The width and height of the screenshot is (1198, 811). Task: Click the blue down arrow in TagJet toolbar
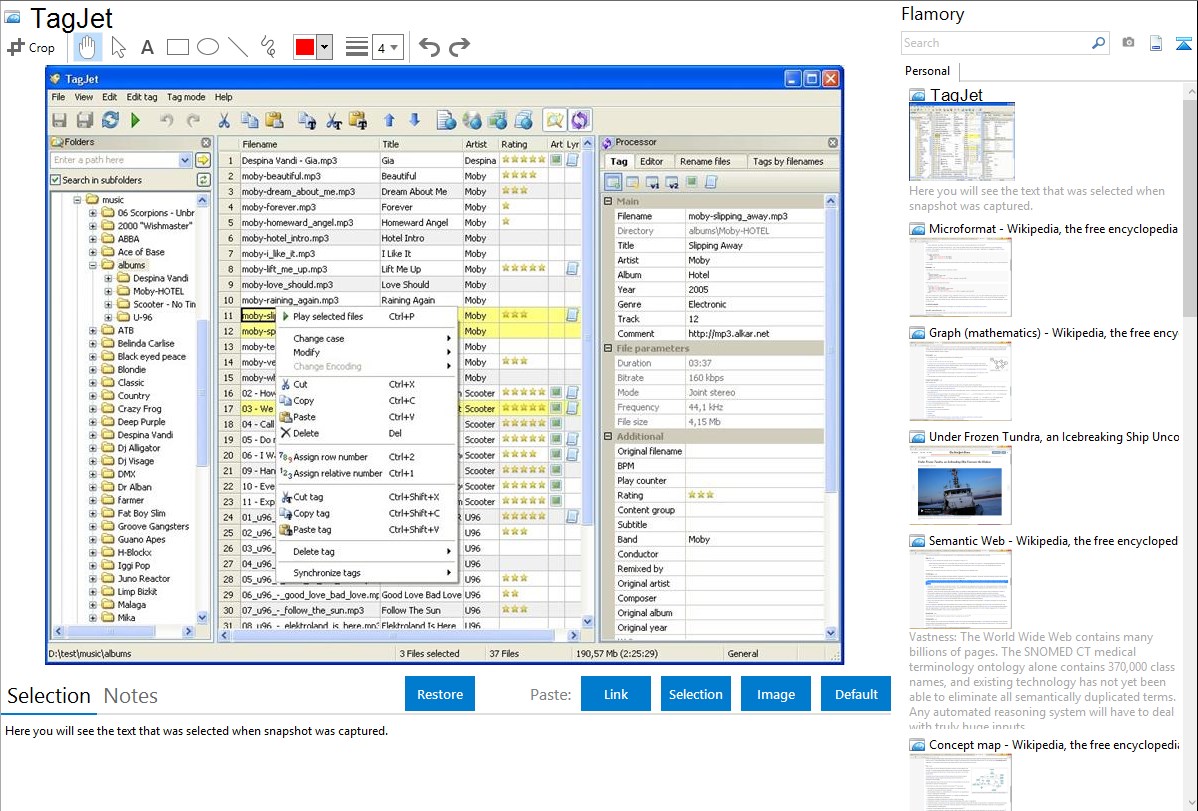point(414,120)
